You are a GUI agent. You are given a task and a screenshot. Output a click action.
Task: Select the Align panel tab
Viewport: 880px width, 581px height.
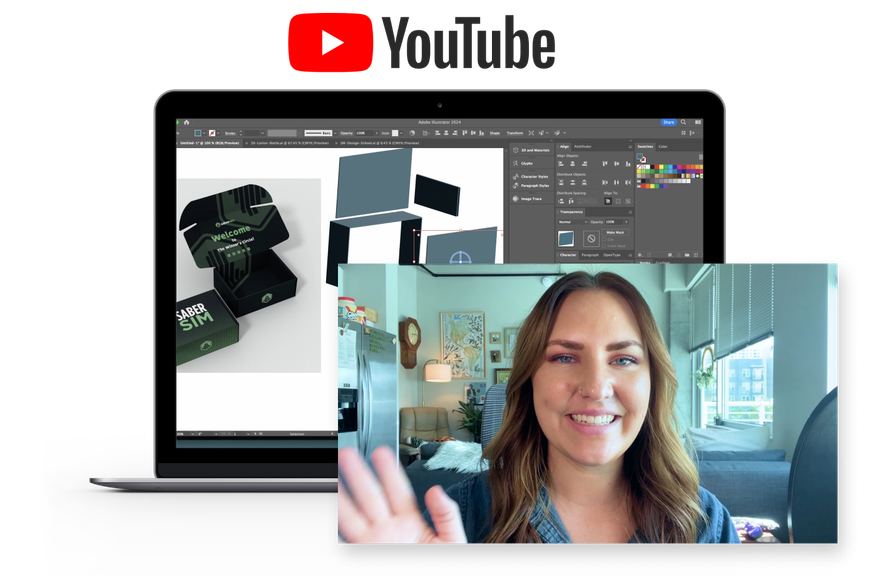pyautogui.click(x=565, y=147)
